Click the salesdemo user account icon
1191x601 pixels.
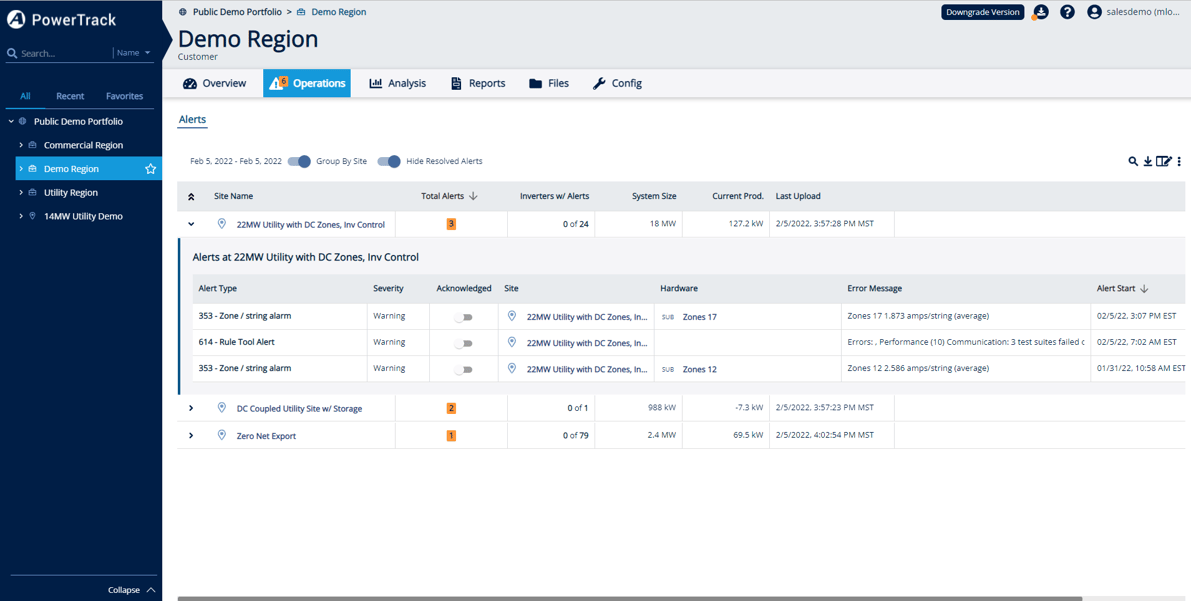1094,12
